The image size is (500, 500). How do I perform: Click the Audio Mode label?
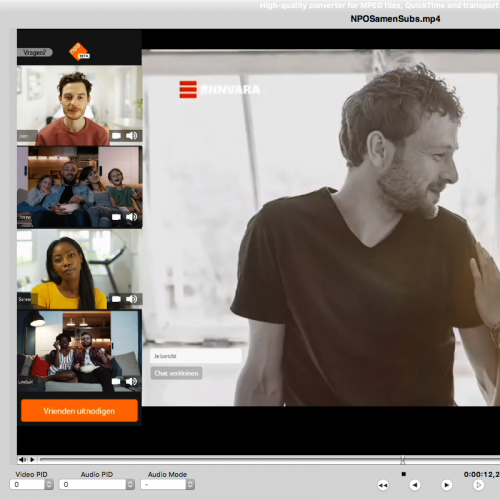(167, 474)
